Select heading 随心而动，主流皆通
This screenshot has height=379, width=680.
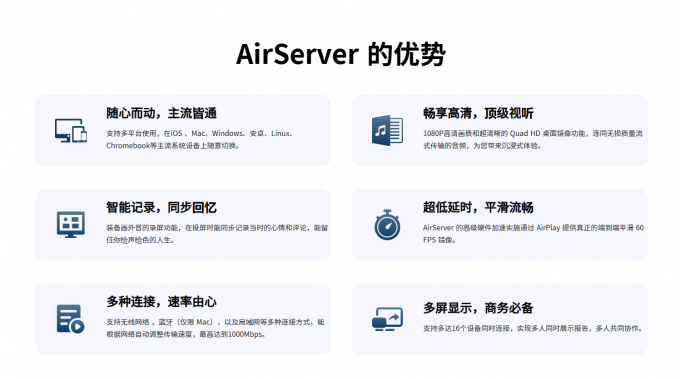161,114
